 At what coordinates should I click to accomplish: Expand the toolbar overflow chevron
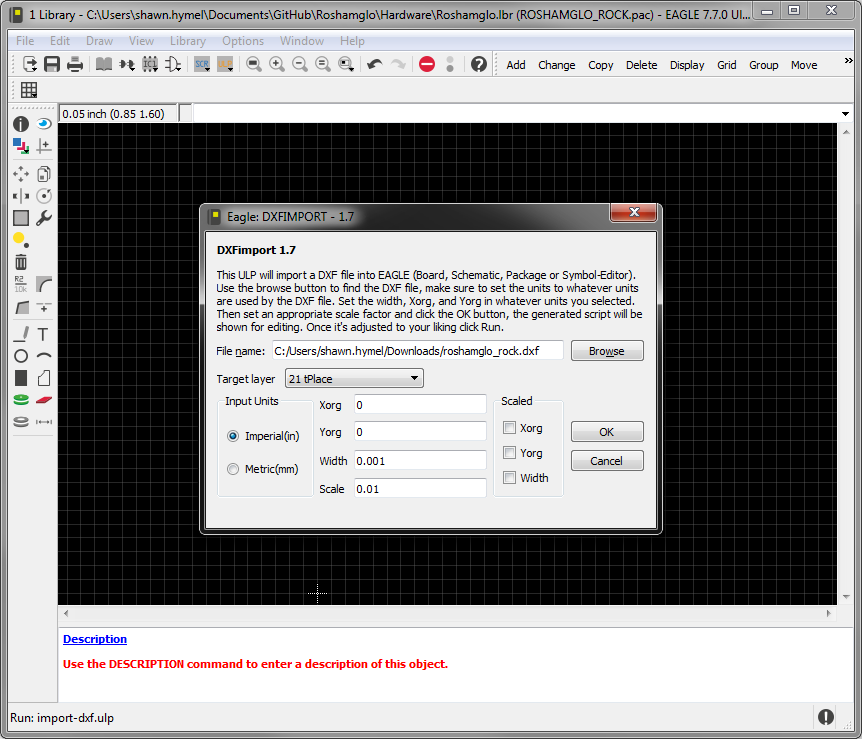tap(848, 60)
